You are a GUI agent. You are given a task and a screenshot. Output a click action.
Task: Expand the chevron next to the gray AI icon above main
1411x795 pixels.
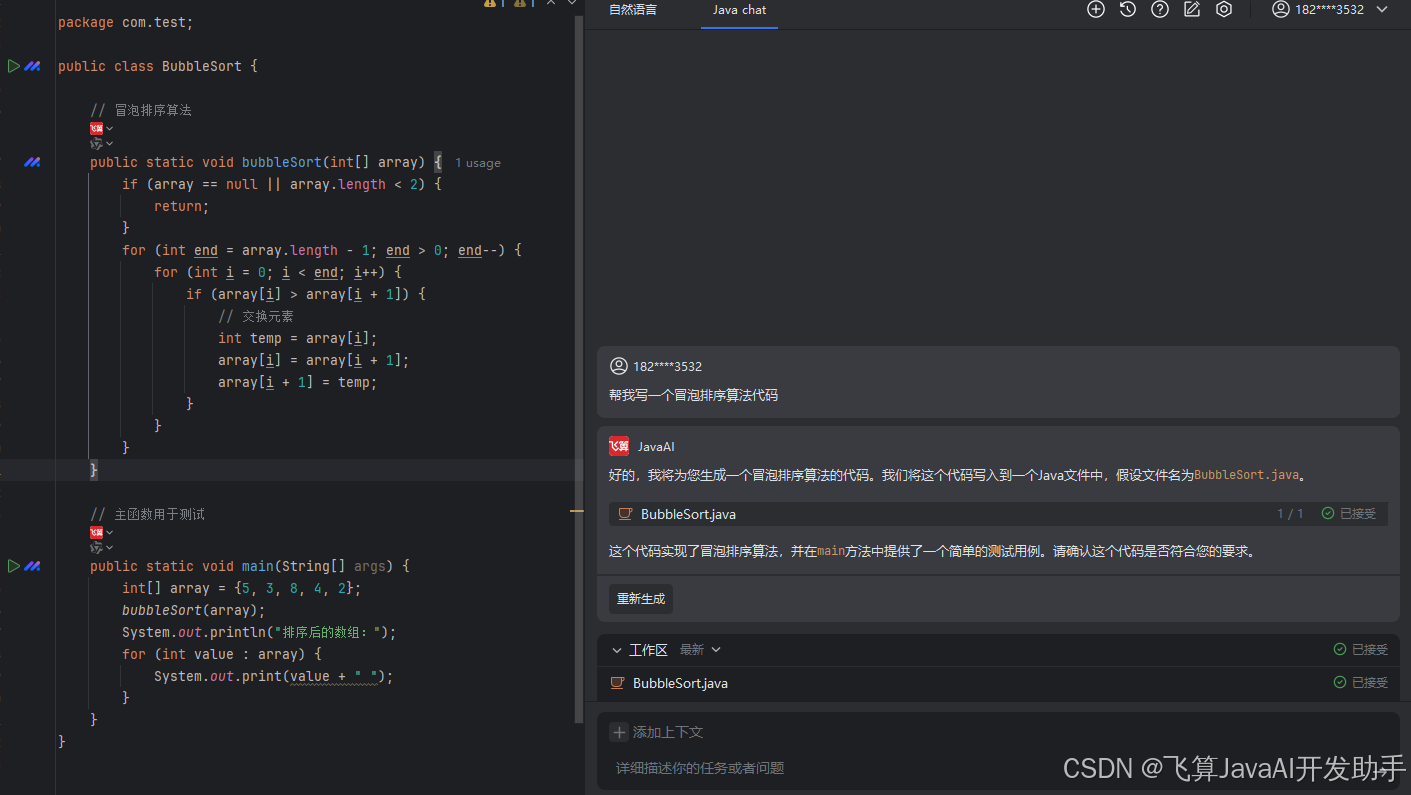[109, 548]
